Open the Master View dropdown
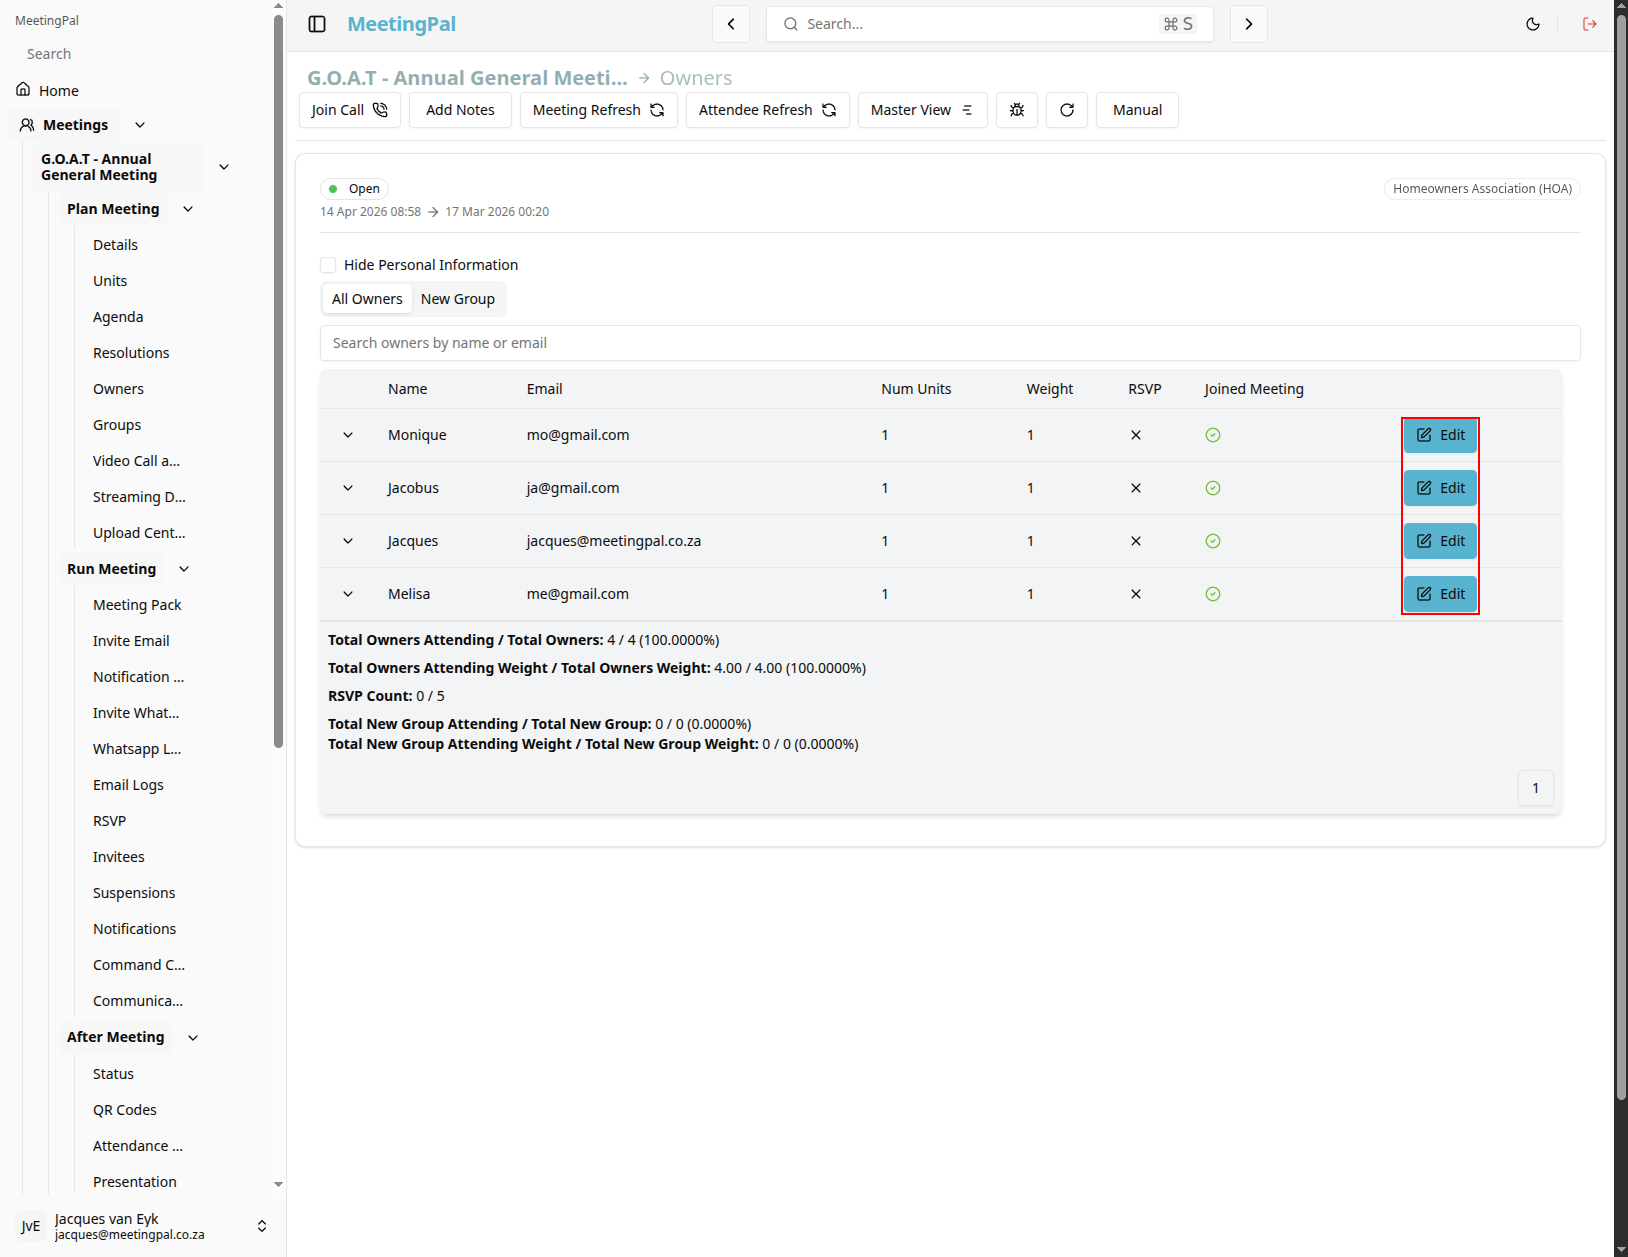The height and width of the screenshot is (1257, 1628). click(x=922, y=110)
